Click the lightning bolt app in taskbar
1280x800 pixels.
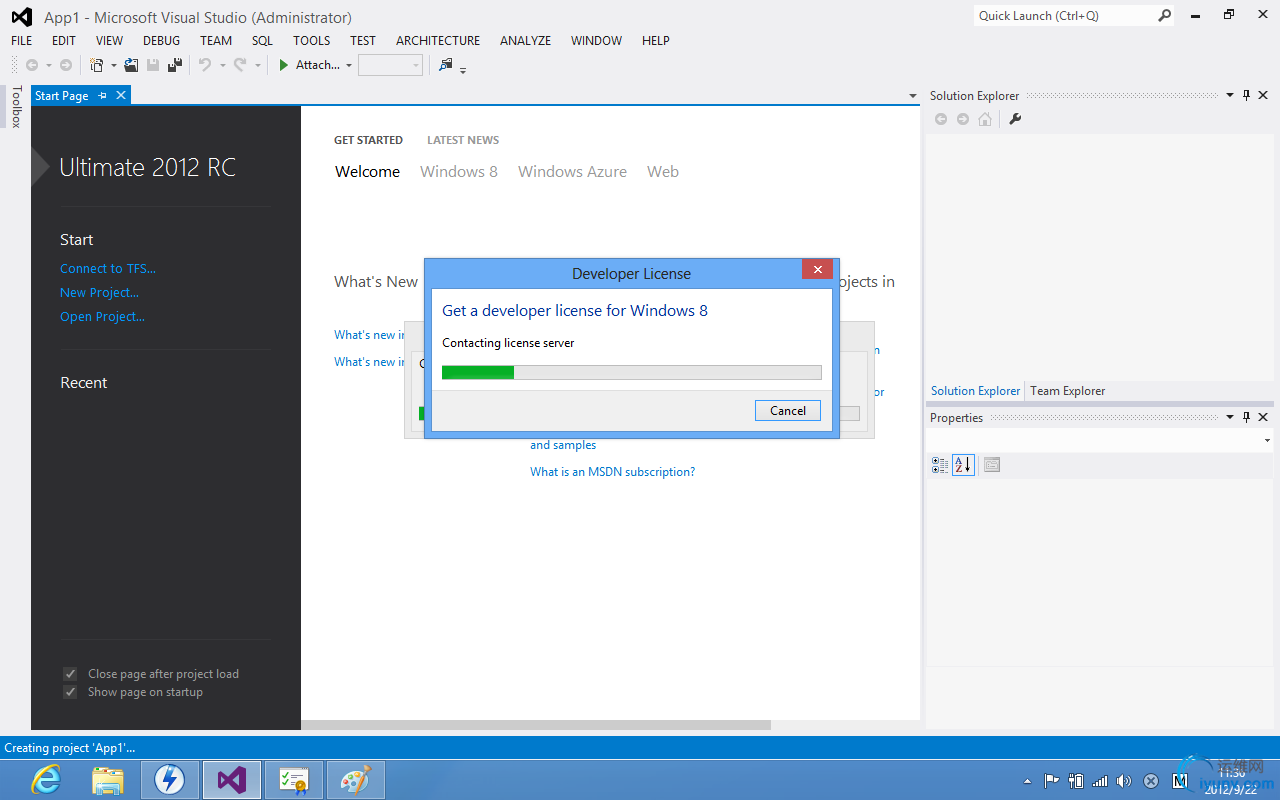169,780
